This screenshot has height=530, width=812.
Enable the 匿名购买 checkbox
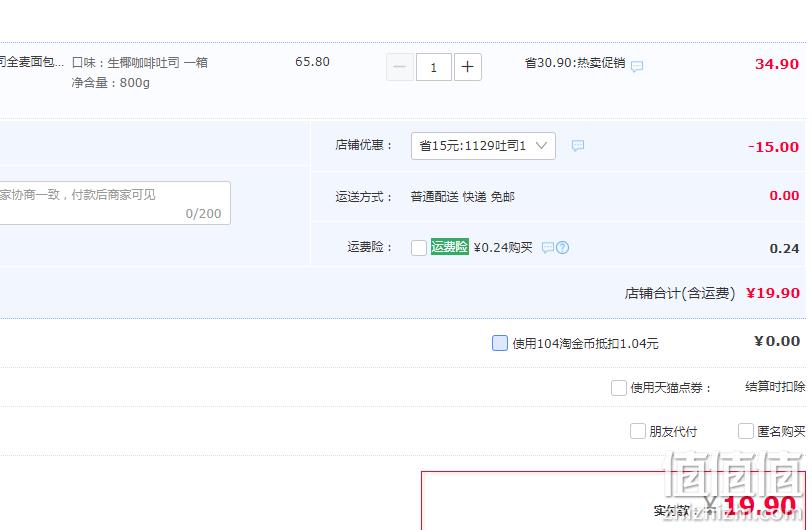[x=745, y=431]
